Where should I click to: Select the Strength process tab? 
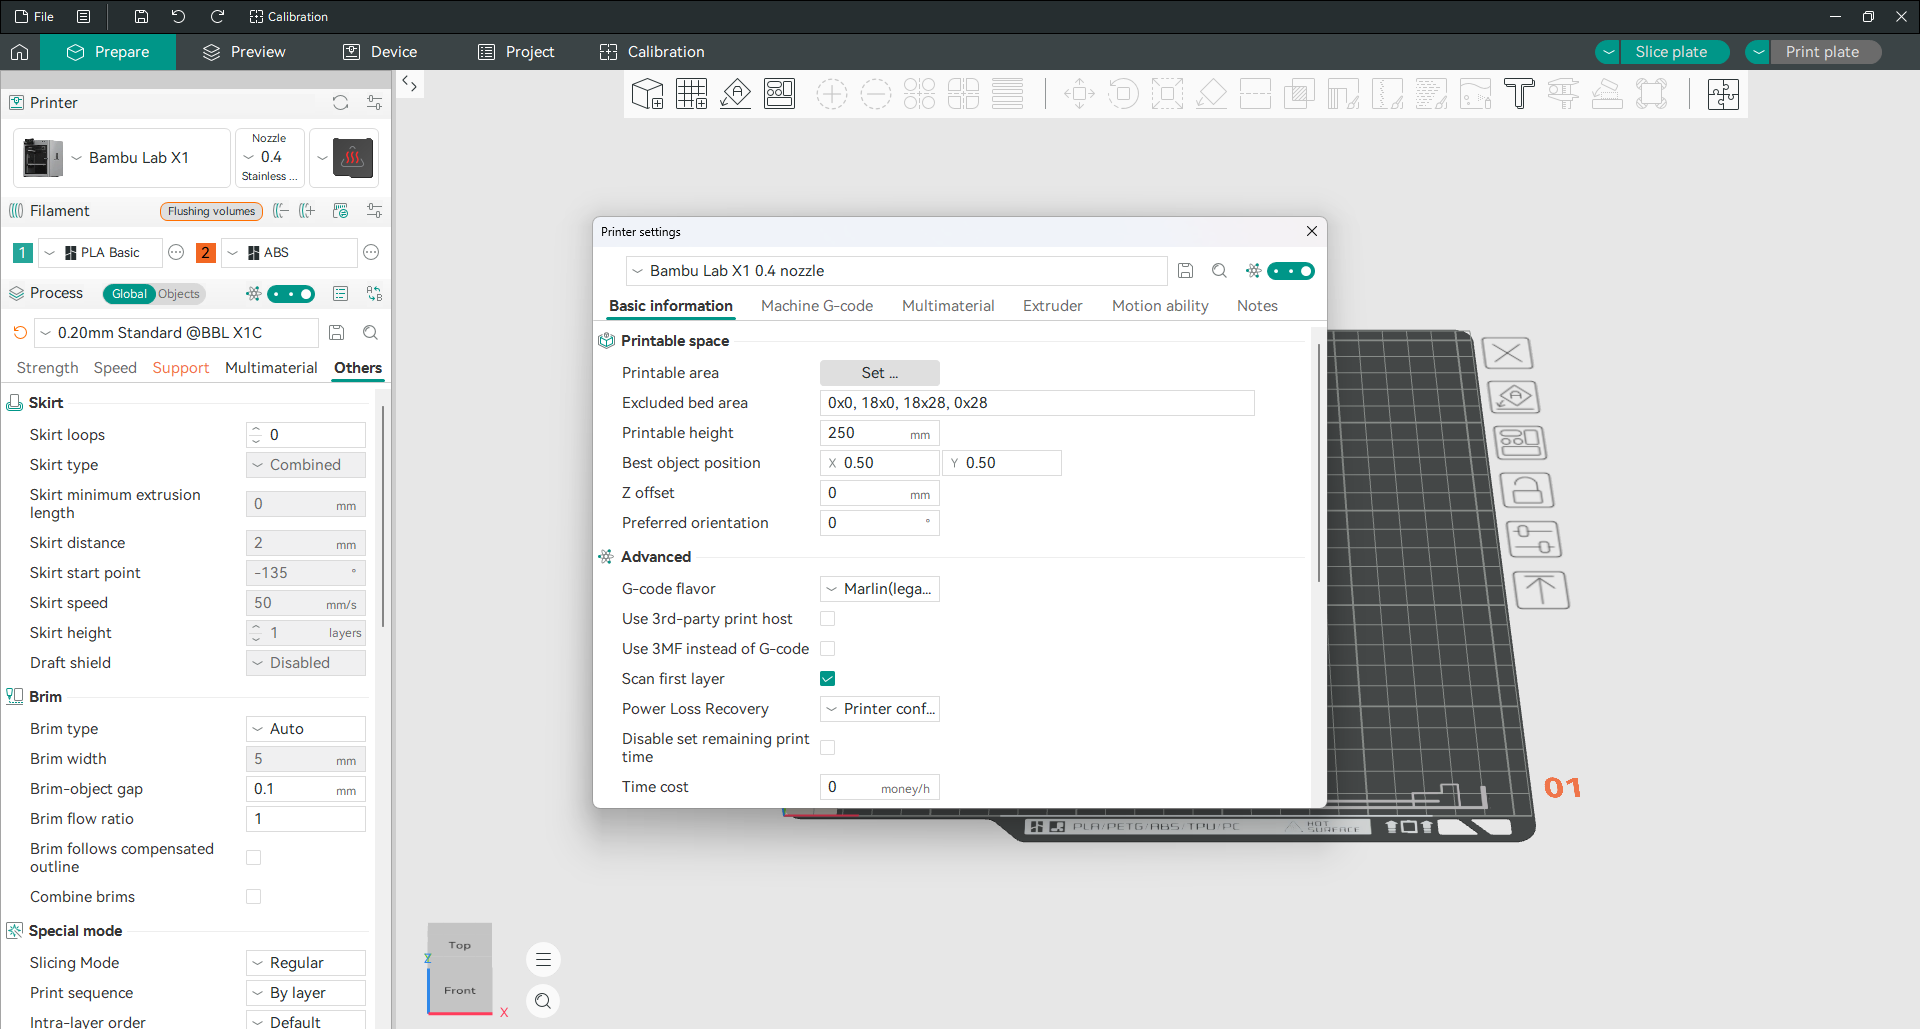47,368
